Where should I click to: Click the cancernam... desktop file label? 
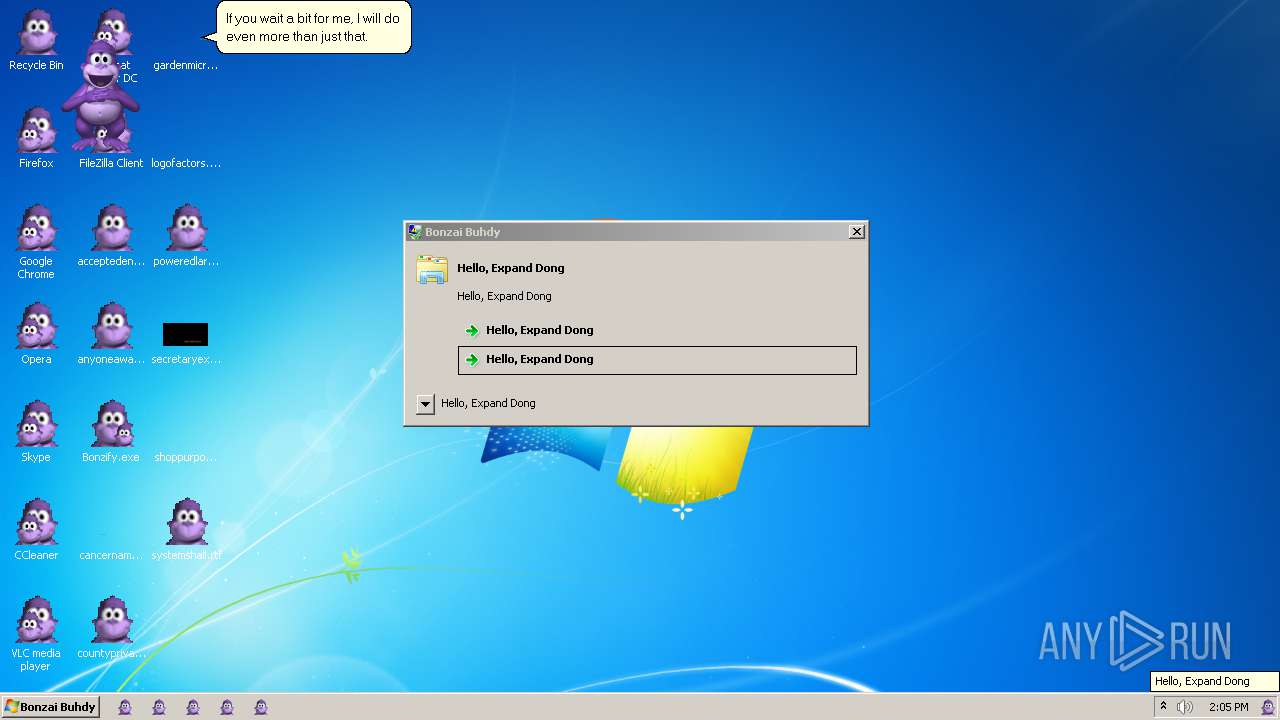pyautogui.click(x=111, y=555)
